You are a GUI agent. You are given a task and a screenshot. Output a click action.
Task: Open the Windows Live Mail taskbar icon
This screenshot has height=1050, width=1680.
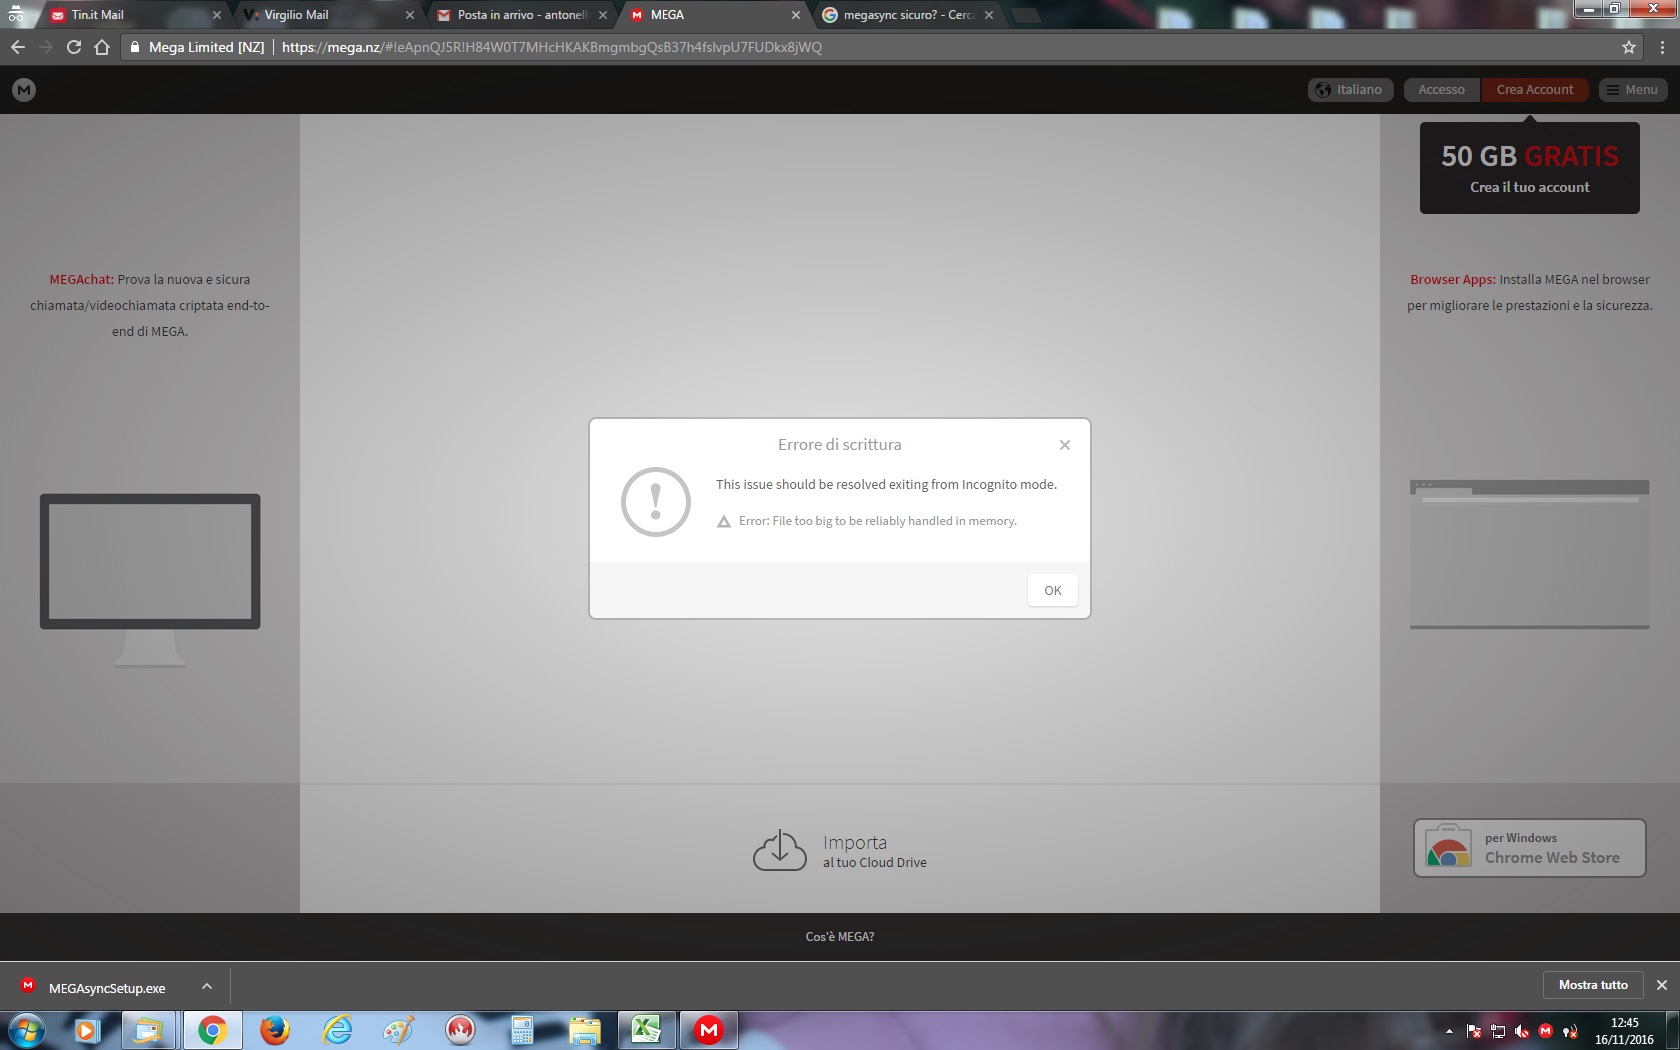[150, 1030]
